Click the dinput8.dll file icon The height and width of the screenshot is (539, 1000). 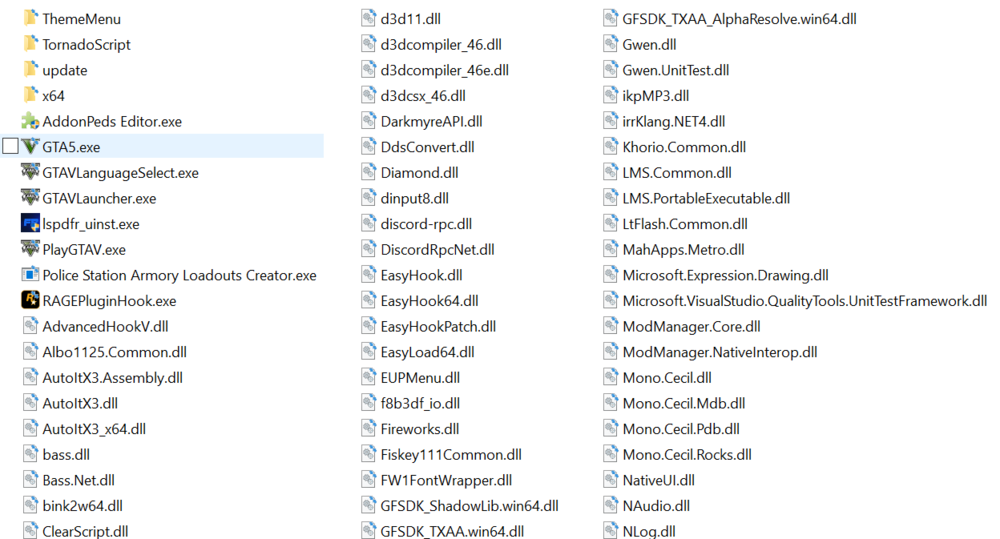[369, 198]
